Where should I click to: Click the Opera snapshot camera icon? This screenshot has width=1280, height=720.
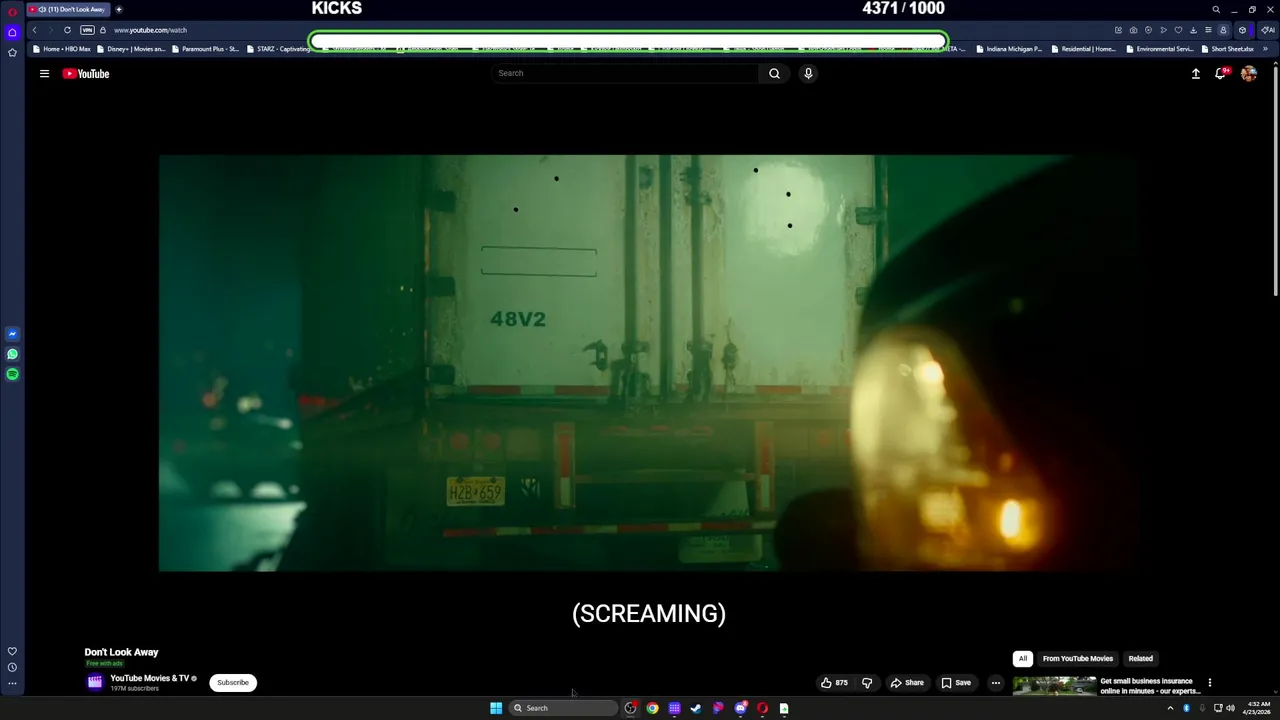click(1133, 30)
